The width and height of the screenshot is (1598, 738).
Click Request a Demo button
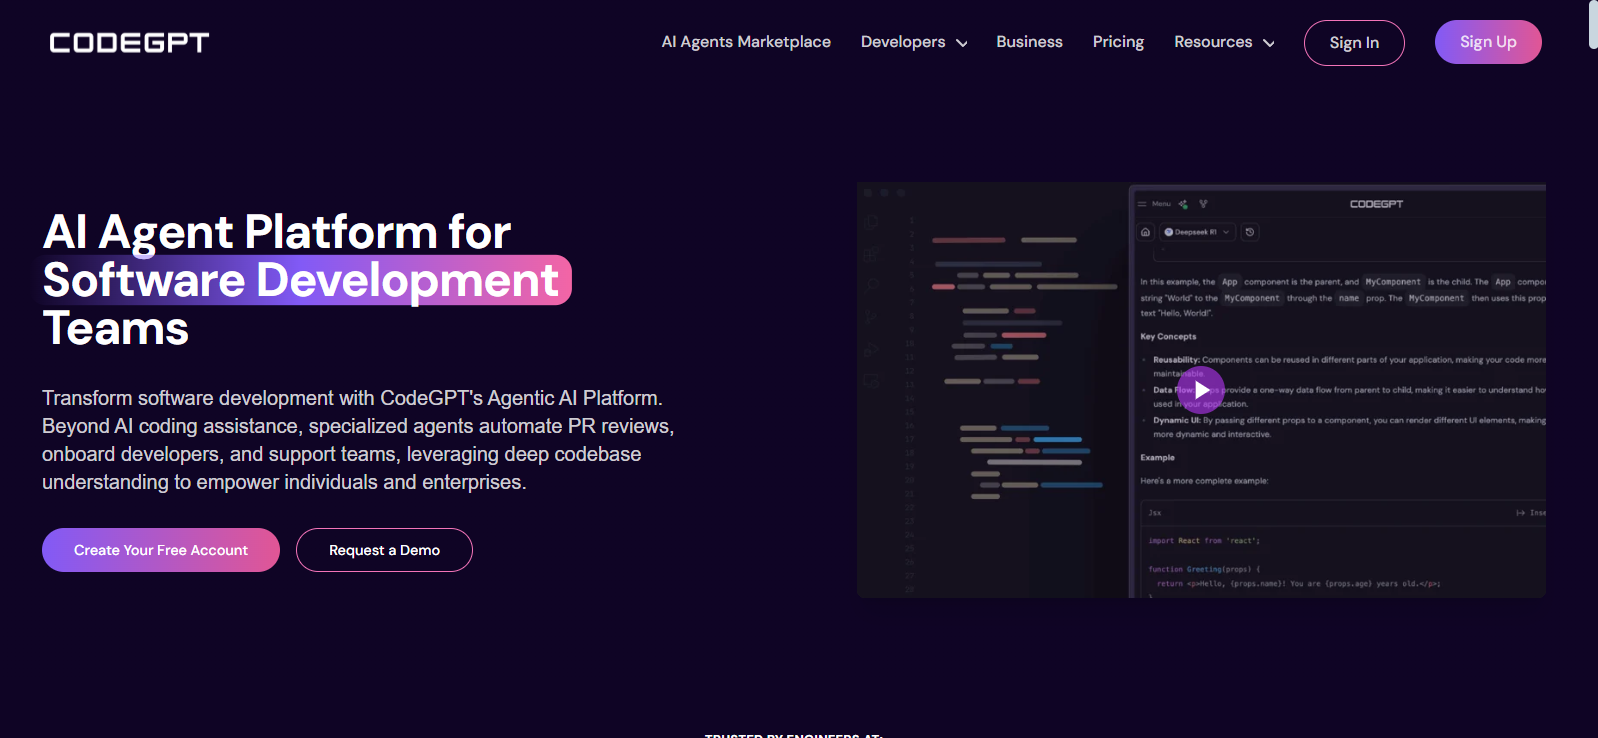coord(384,550)
